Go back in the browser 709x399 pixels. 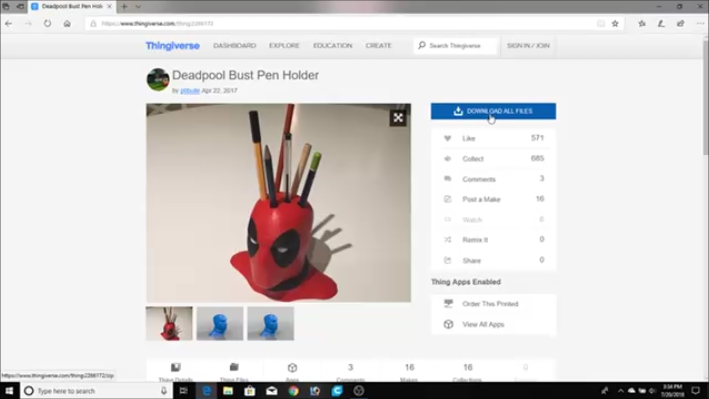point(9,24)
